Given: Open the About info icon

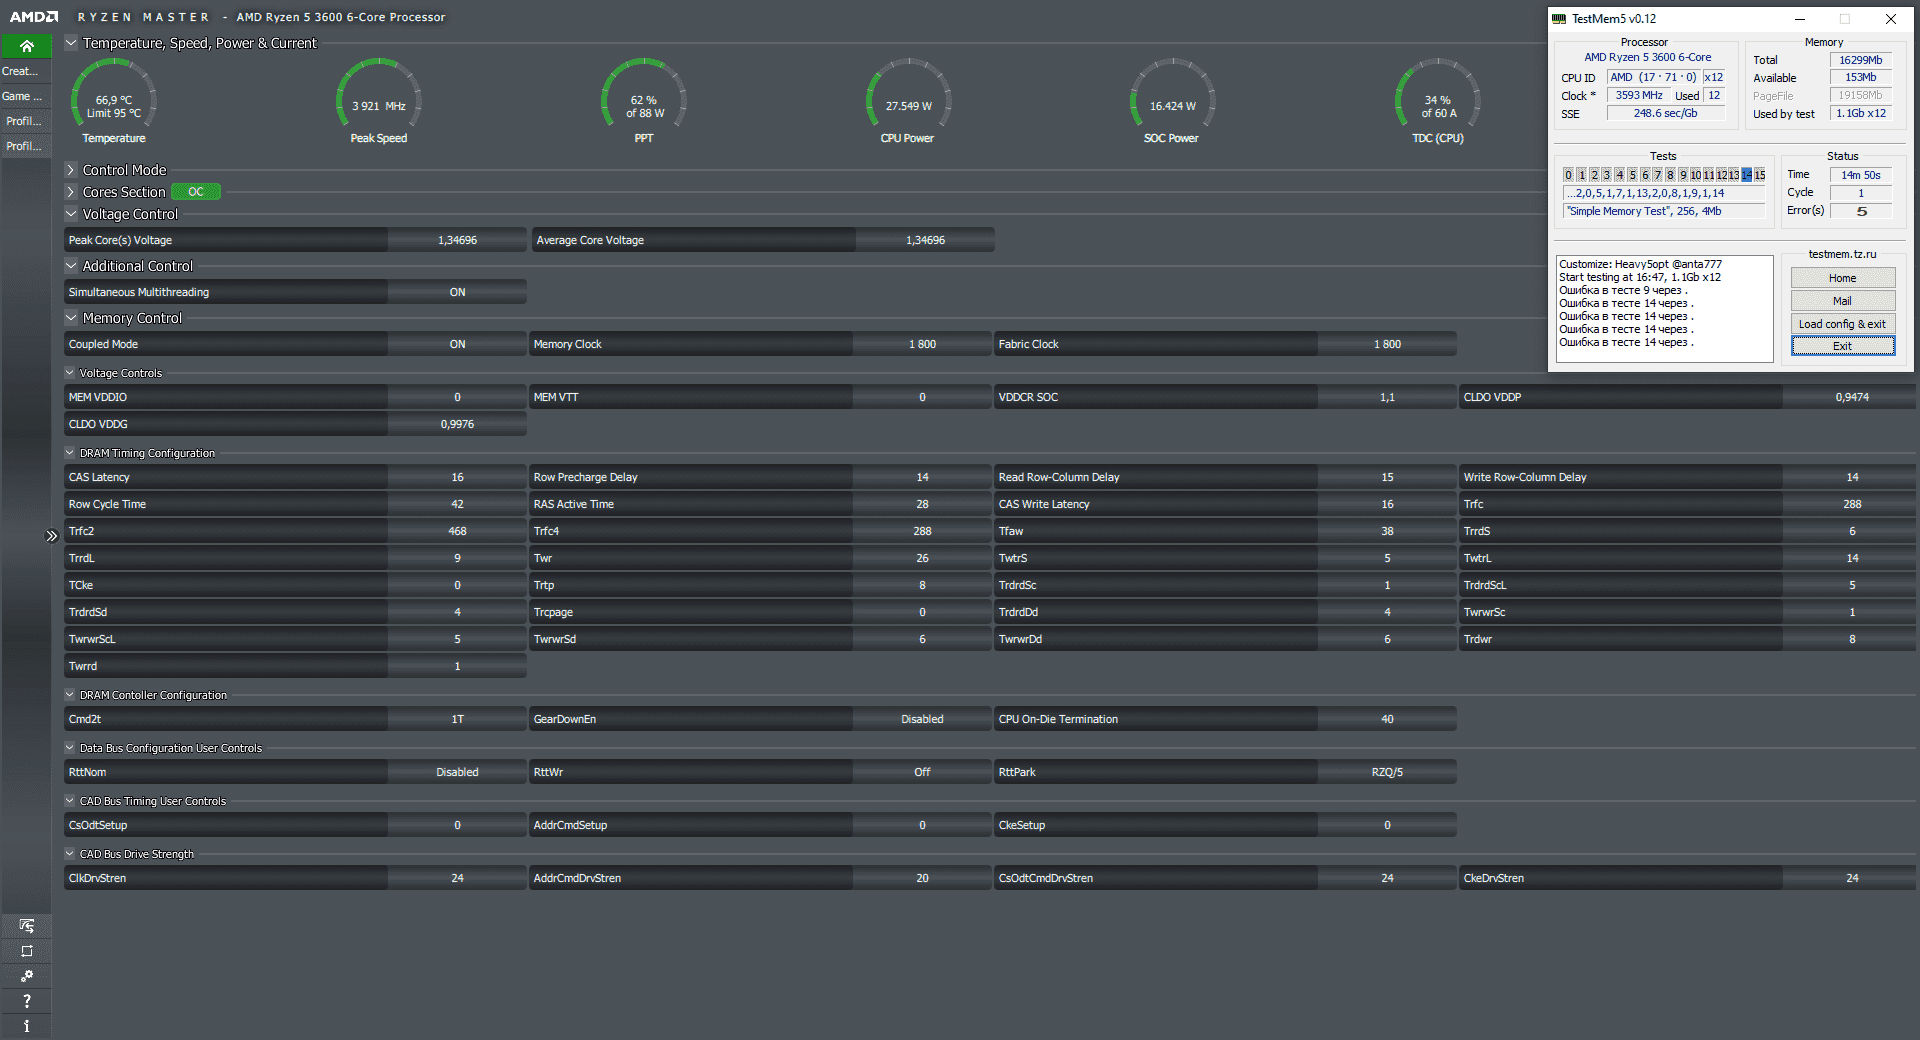Looking at the screenshot, I should 26,1026.
